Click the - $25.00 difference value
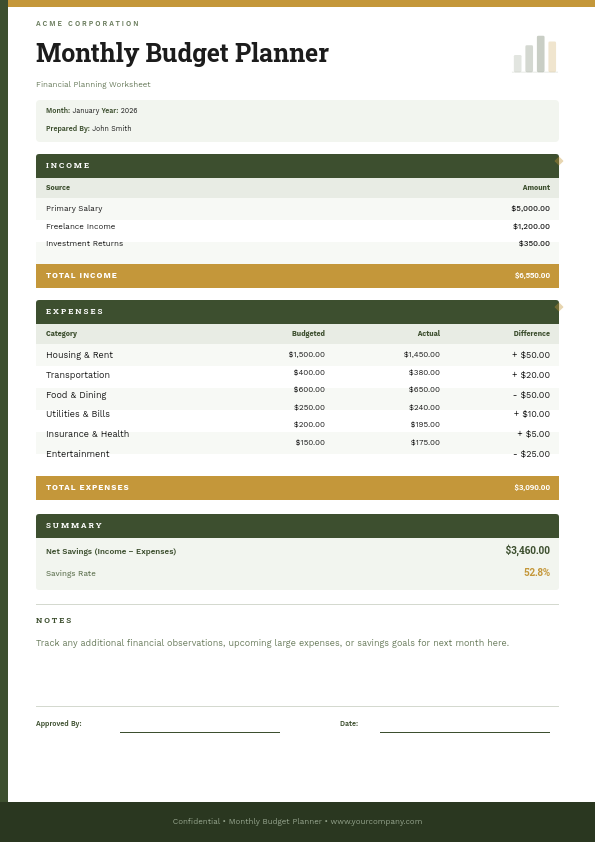The image size is (595, 842). coord(531,454)
